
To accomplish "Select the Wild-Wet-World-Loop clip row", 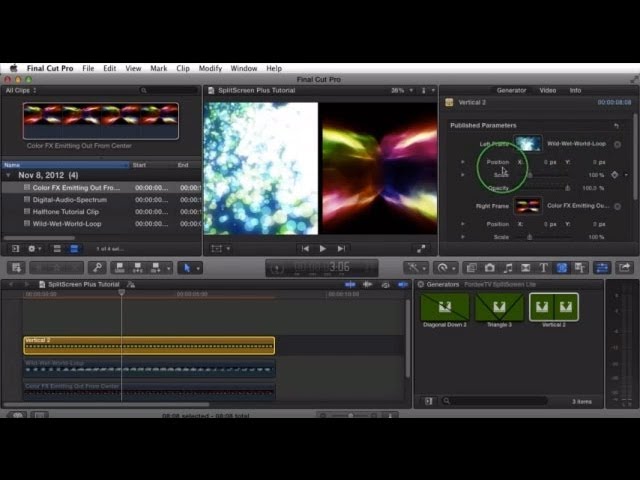I will (102, 224).
